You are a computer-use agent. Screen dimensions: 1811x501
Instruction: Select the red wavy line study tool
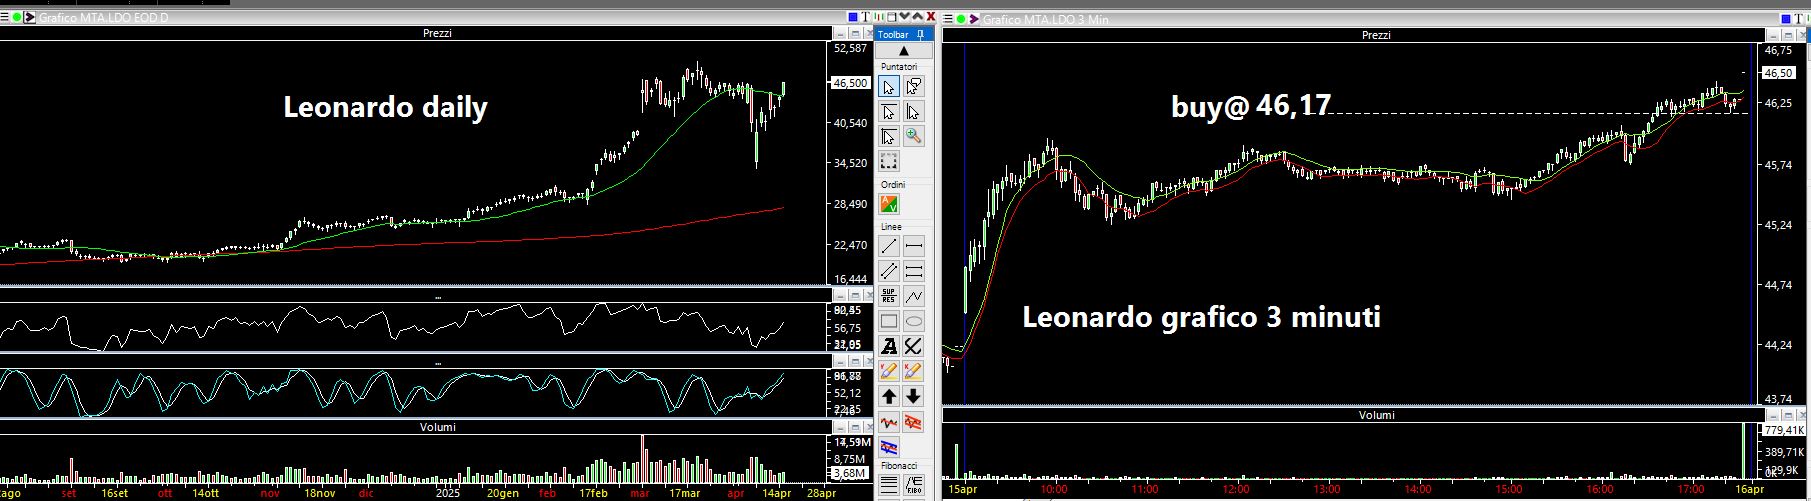pyautogui.click(x=889, y=423)
